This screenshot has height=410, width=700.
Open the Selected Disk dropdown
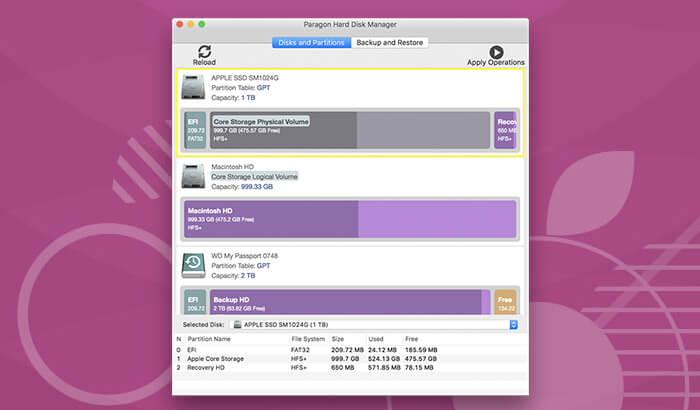(x=374, y=325)
